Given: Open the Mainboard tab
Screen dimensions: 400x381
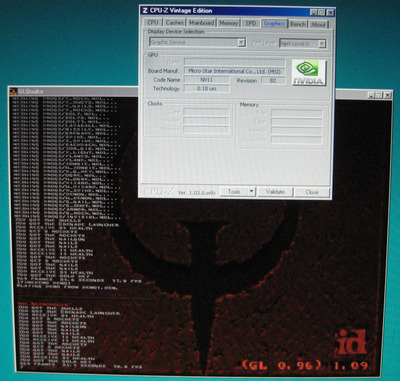Looking at the screenshot, I should click(201, 23).
